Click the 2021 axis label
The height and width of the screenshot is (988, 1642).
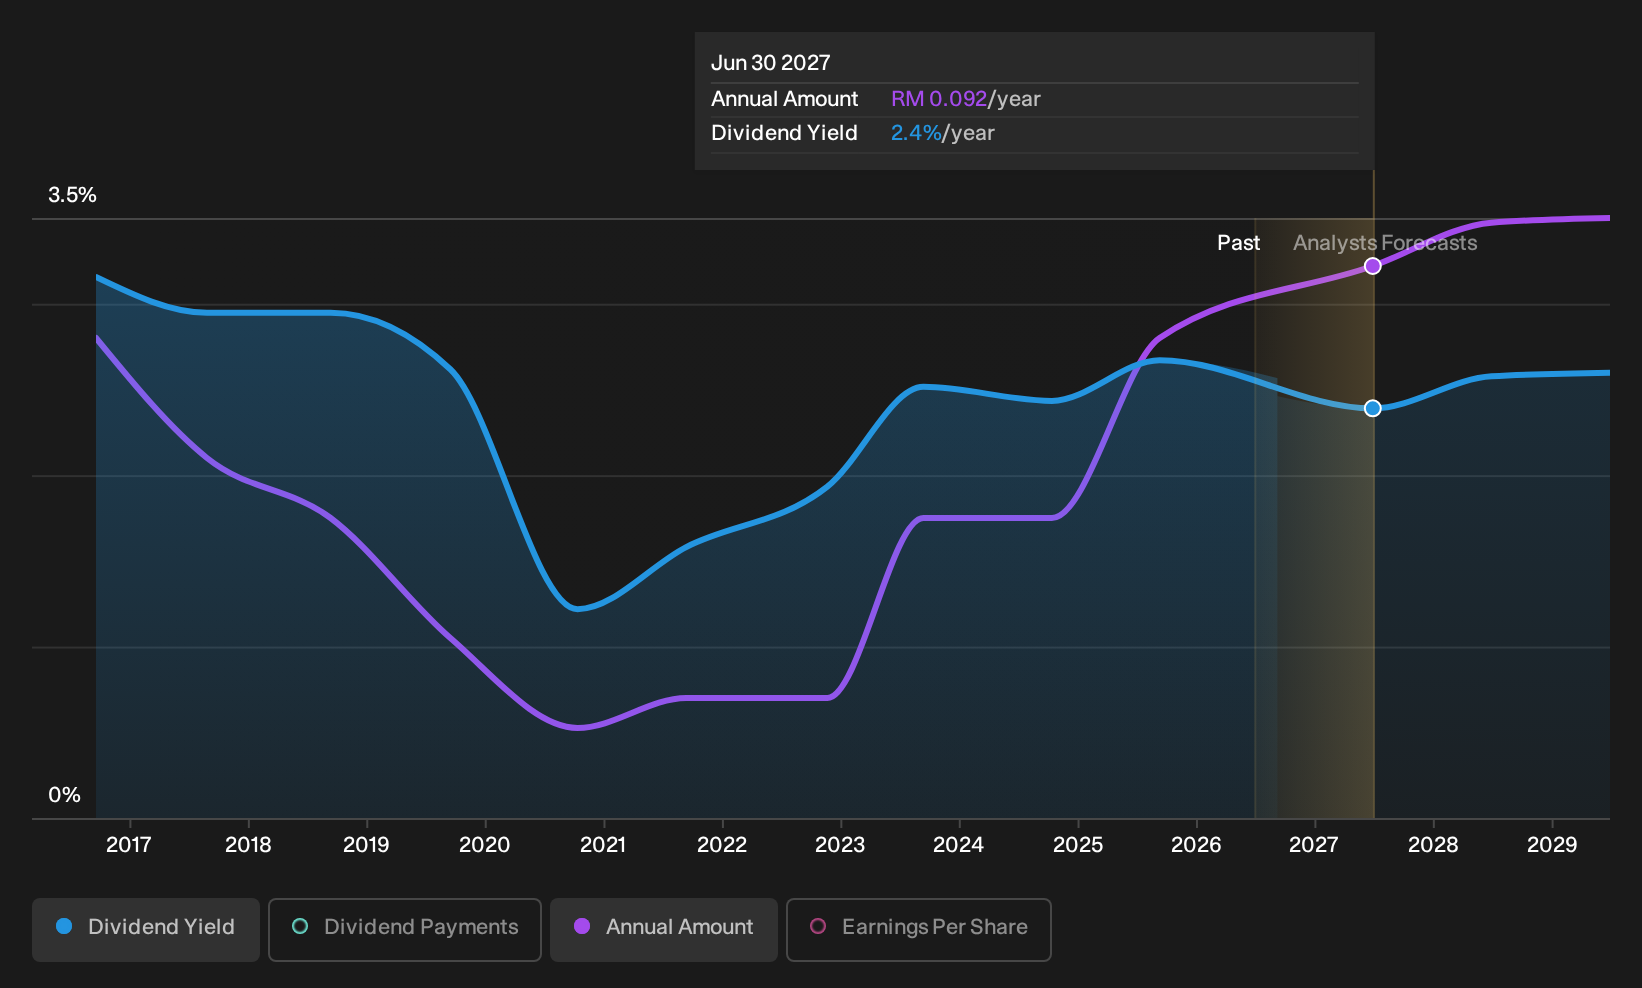(603, 845)
